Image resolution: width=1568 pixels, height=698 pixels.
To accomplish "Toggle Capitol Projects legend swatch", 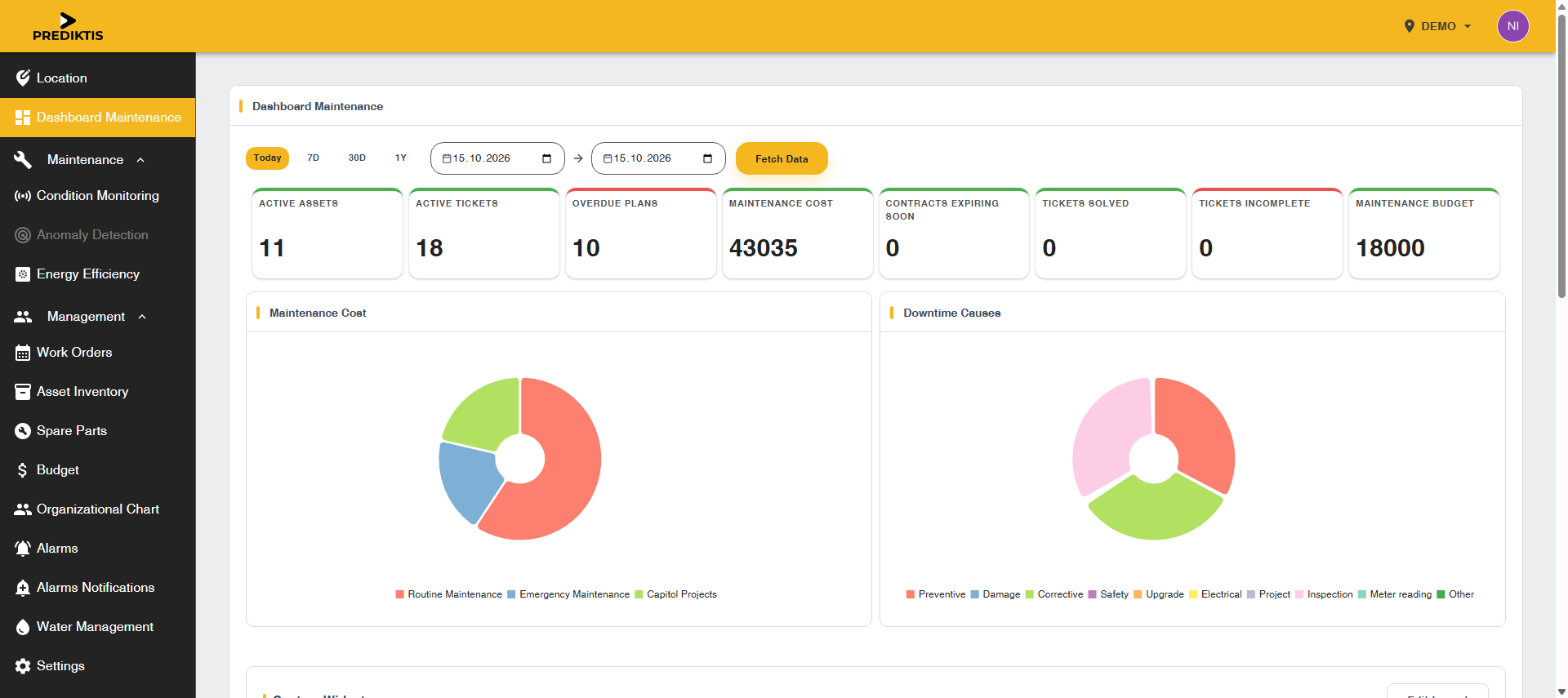I will (639, 594).
